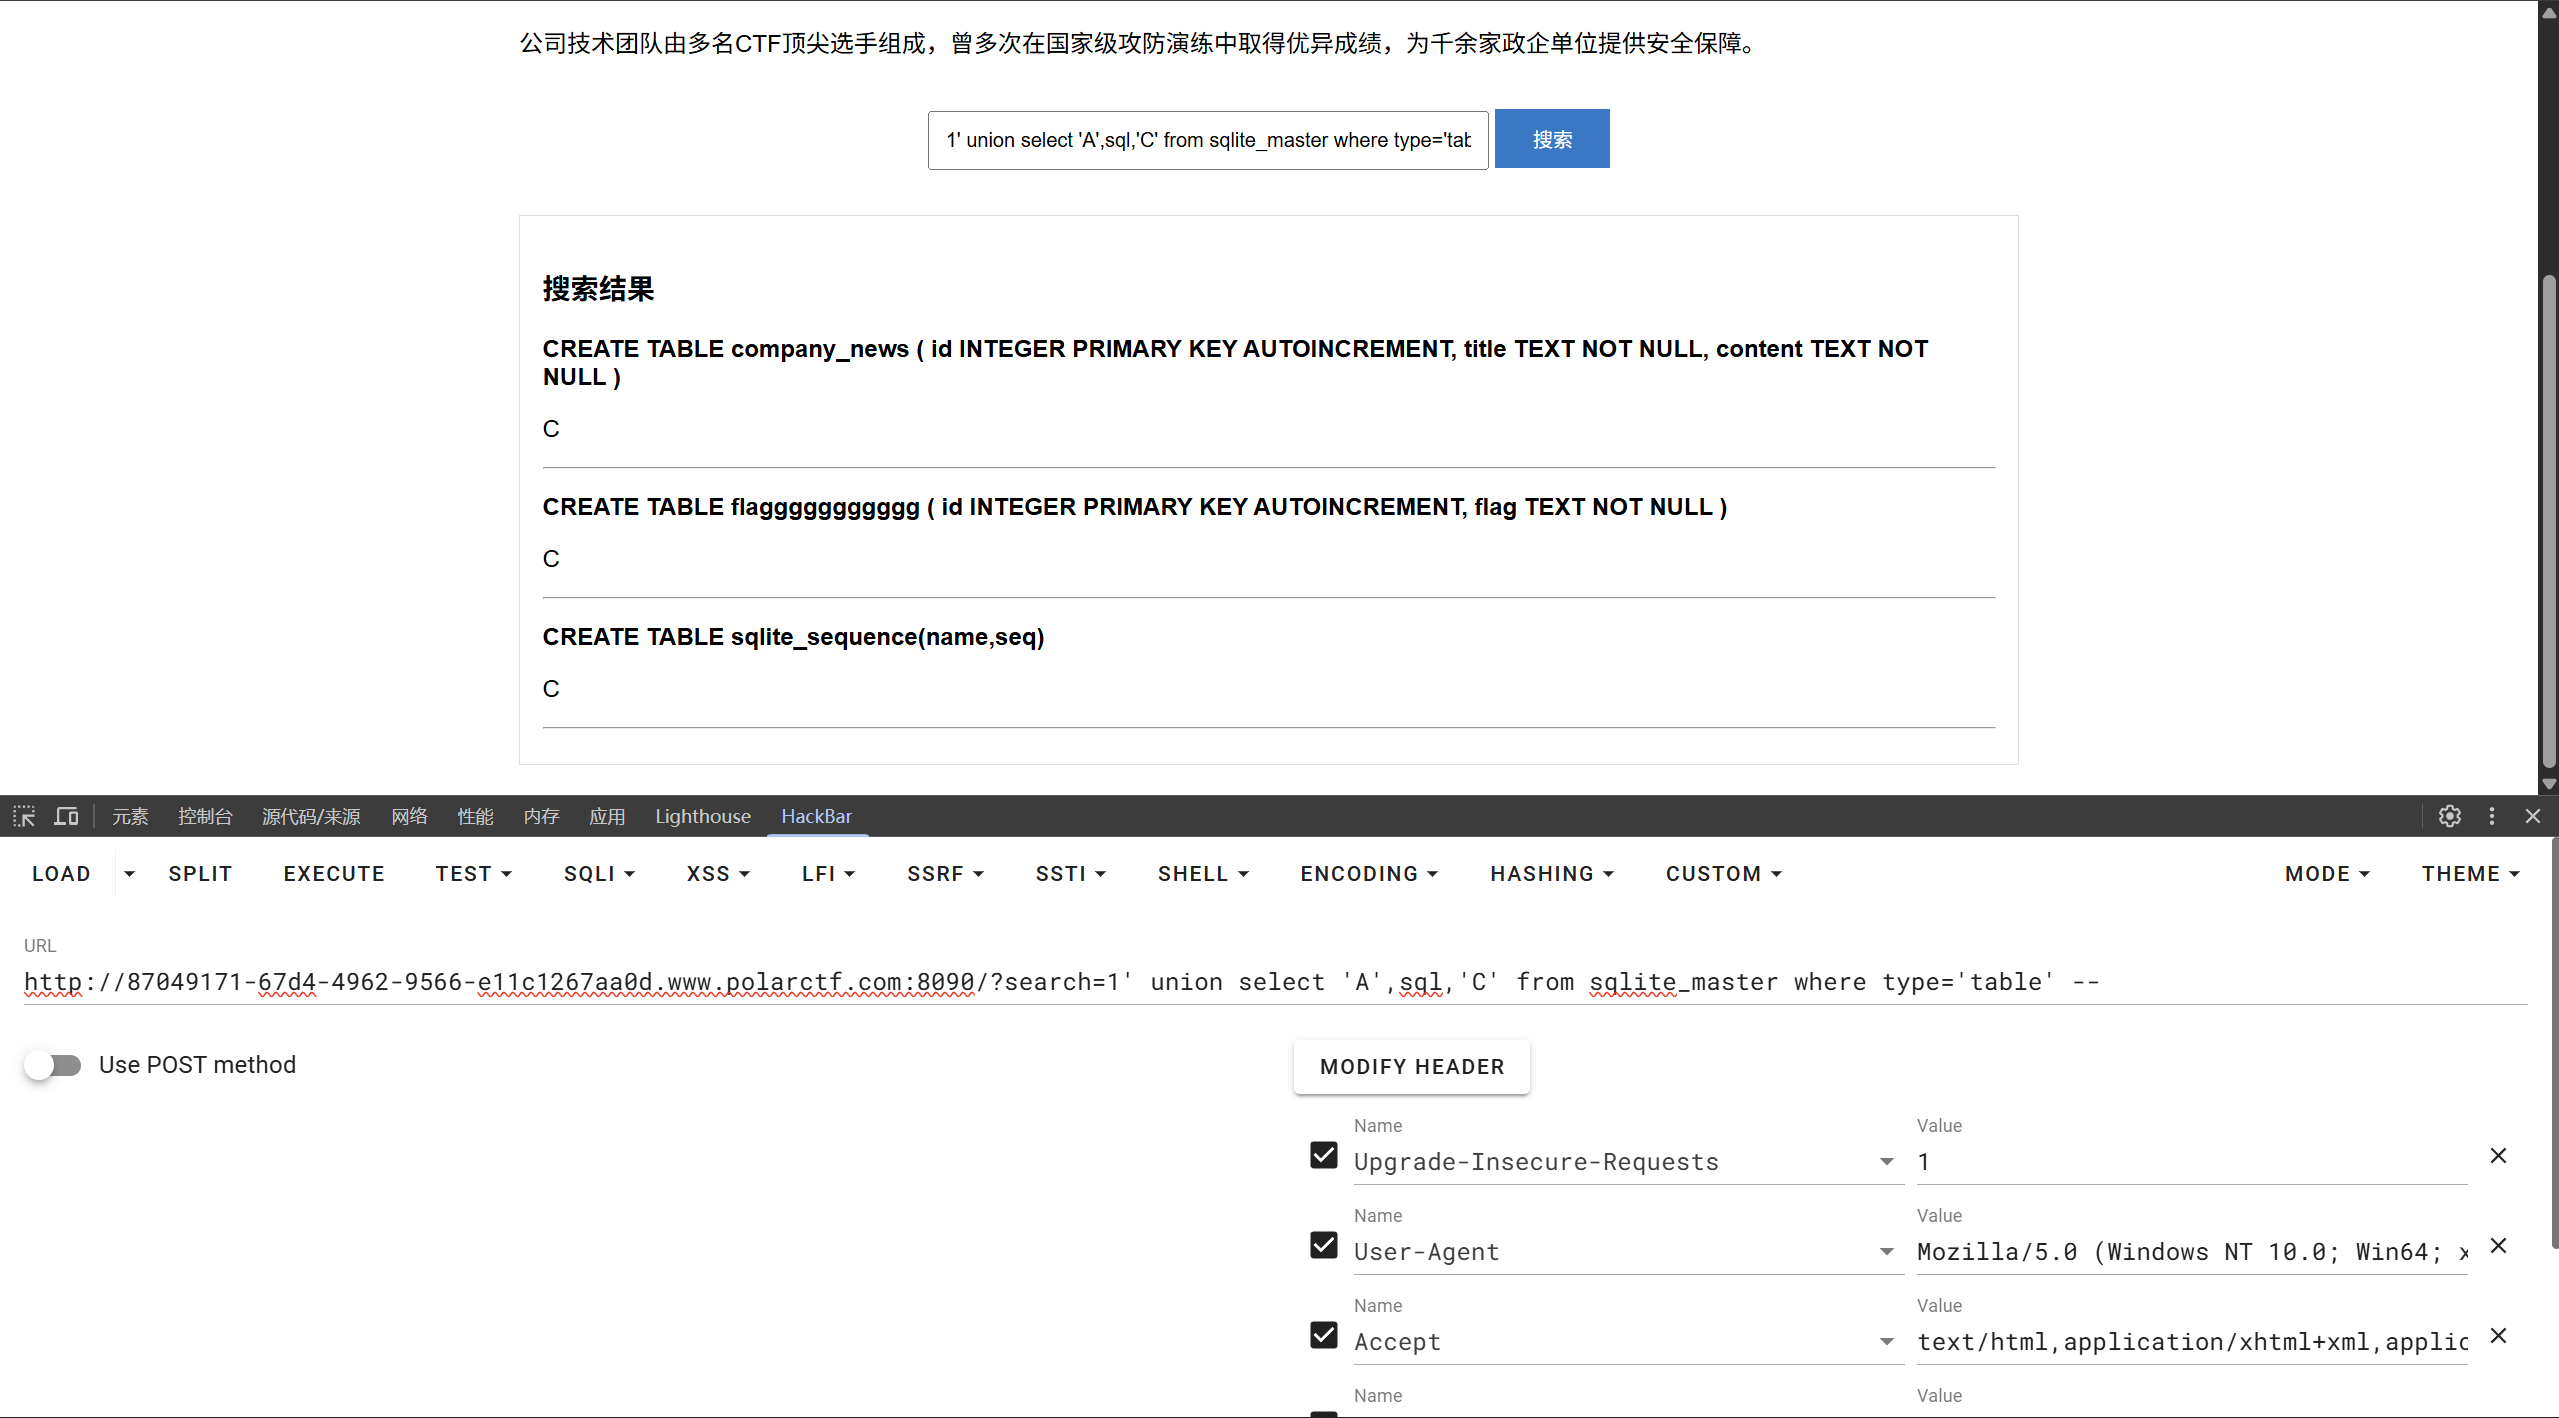
Task: Uncheck the Upgrade-Insecure-Requests header checkbox
Action: click(x=1323, y=1156)
